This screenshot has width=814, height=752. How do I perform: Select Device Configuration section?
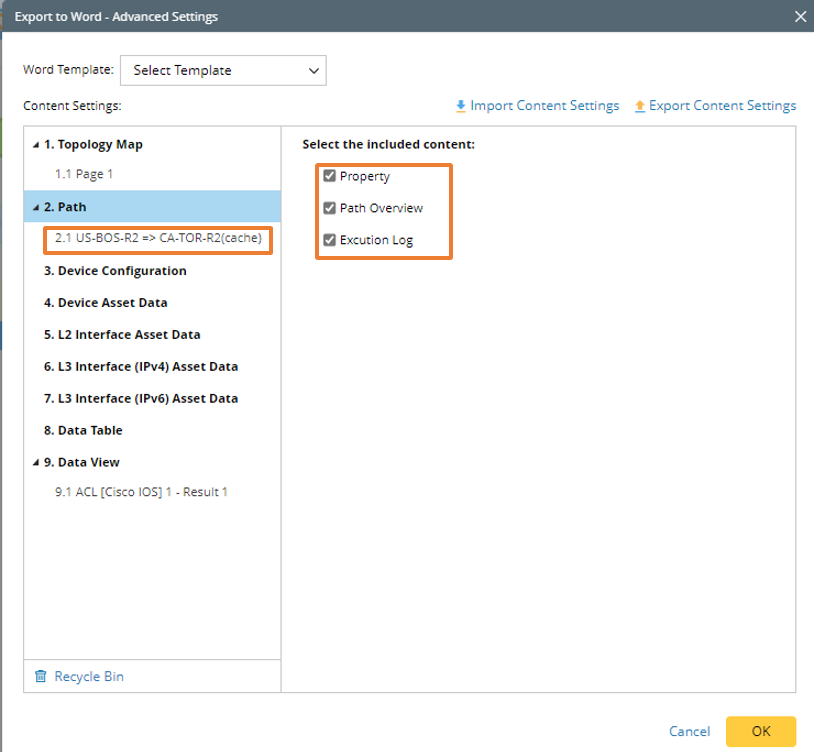(x=115, y=271)
